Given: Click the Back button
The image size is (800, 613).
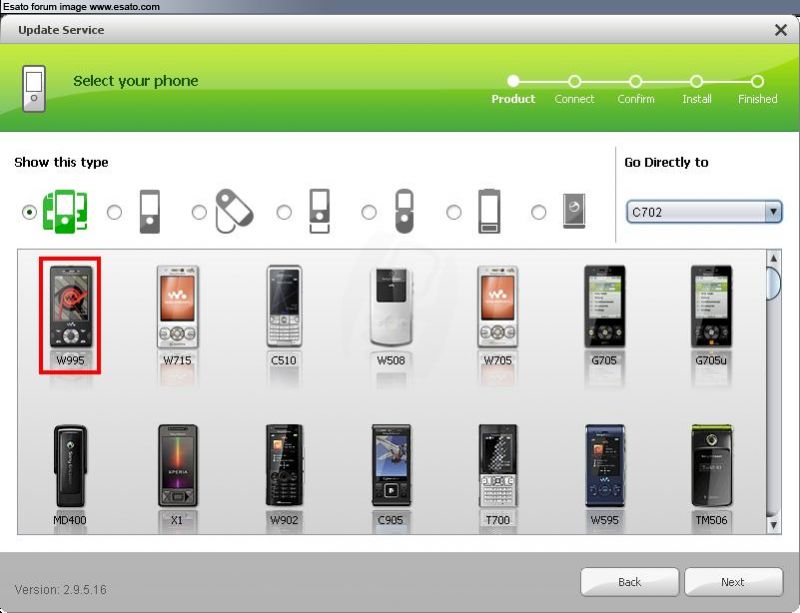Looking at the screenshot, I should click(630, 582).
